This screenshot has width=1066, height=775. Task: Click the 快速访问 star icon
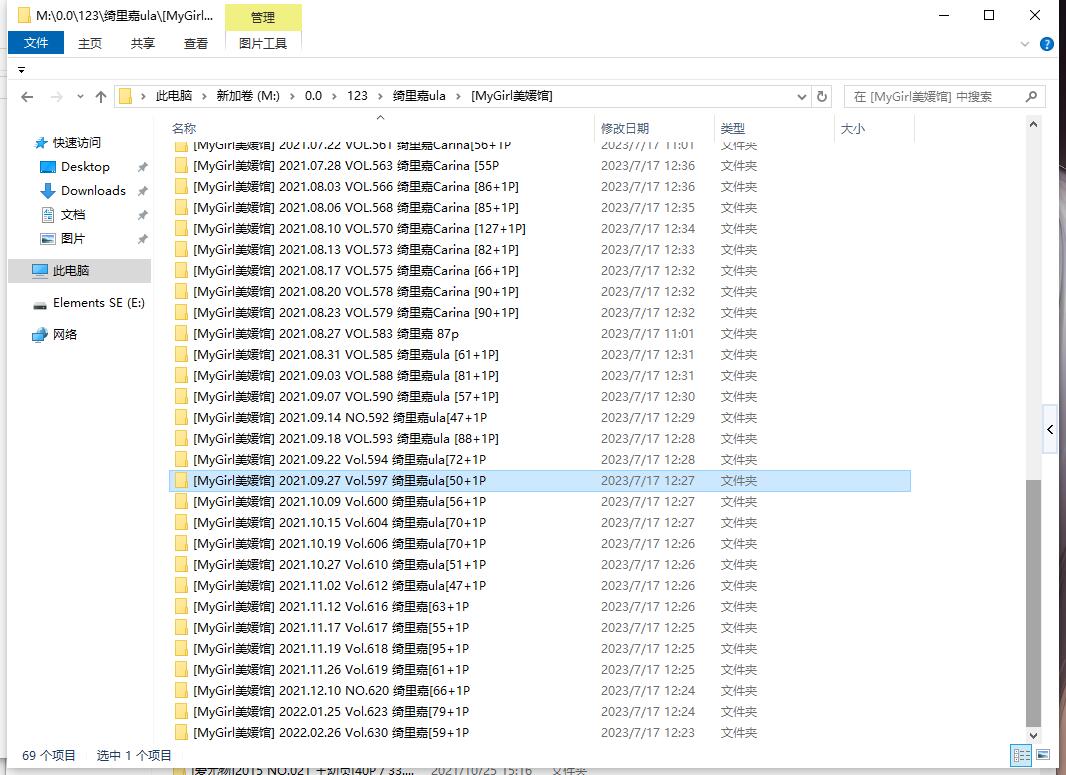41,143
